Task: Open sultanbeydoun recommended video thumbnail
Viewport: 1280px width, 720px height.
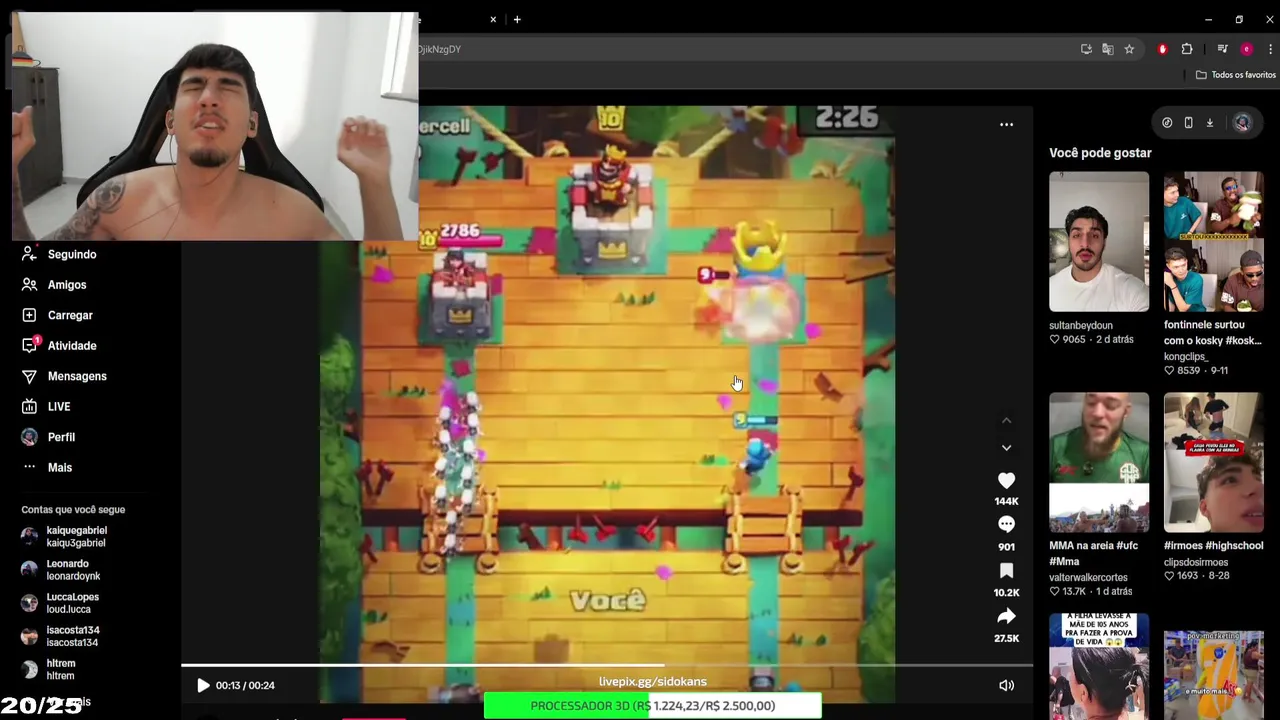Action: [1099, 242]
